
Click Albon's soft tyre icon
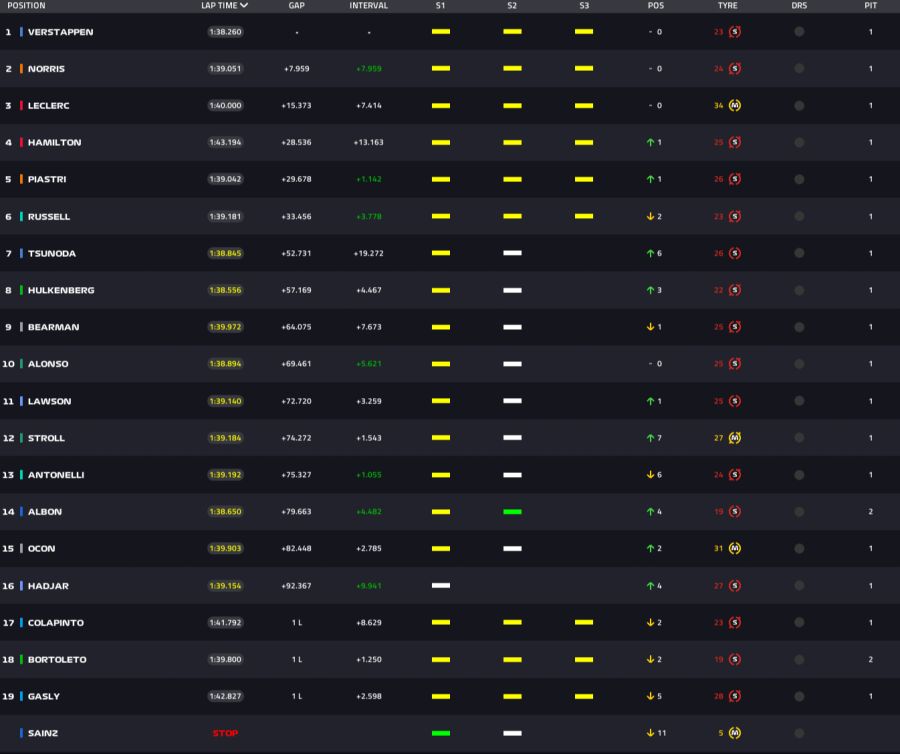click(735, 512)
